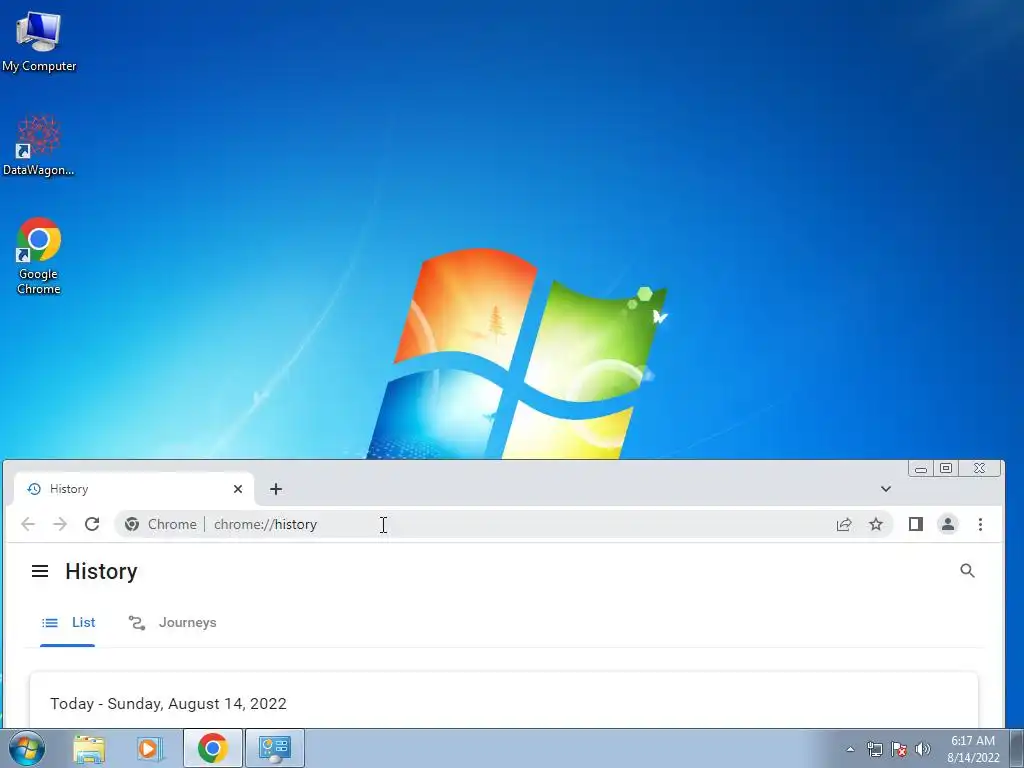
Task: Open a new tab with plus button
Action: pyautogui.click(x=276, y=488)
